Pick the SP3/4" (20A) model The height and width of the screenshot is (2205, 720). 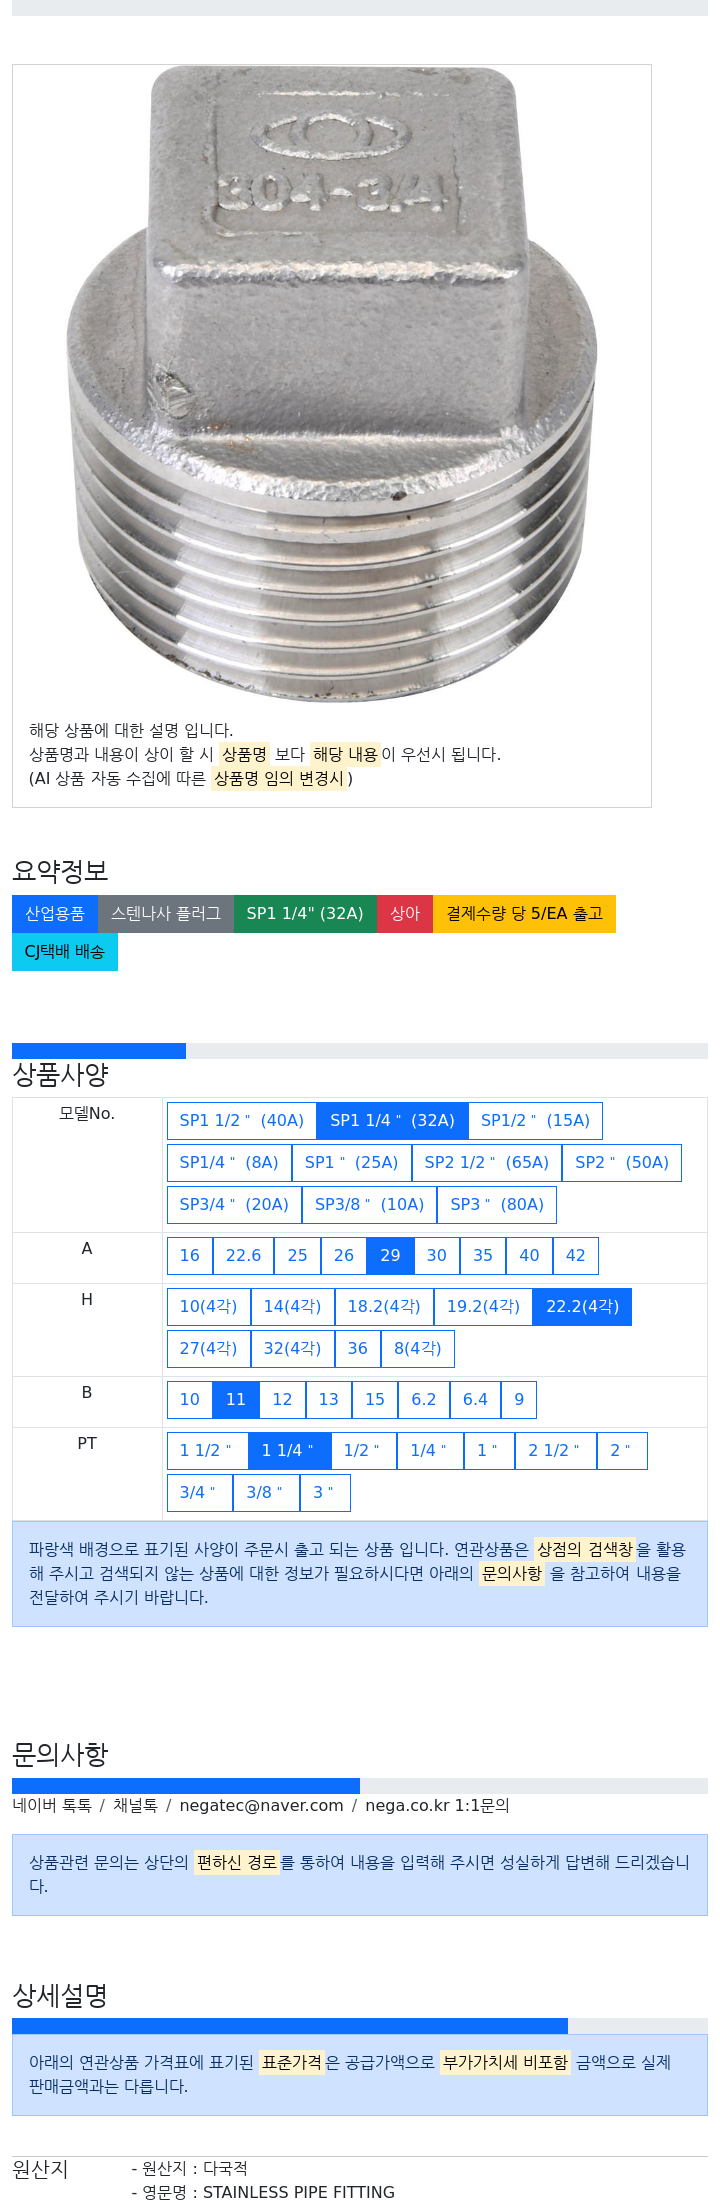click(x=234, y=1204)
